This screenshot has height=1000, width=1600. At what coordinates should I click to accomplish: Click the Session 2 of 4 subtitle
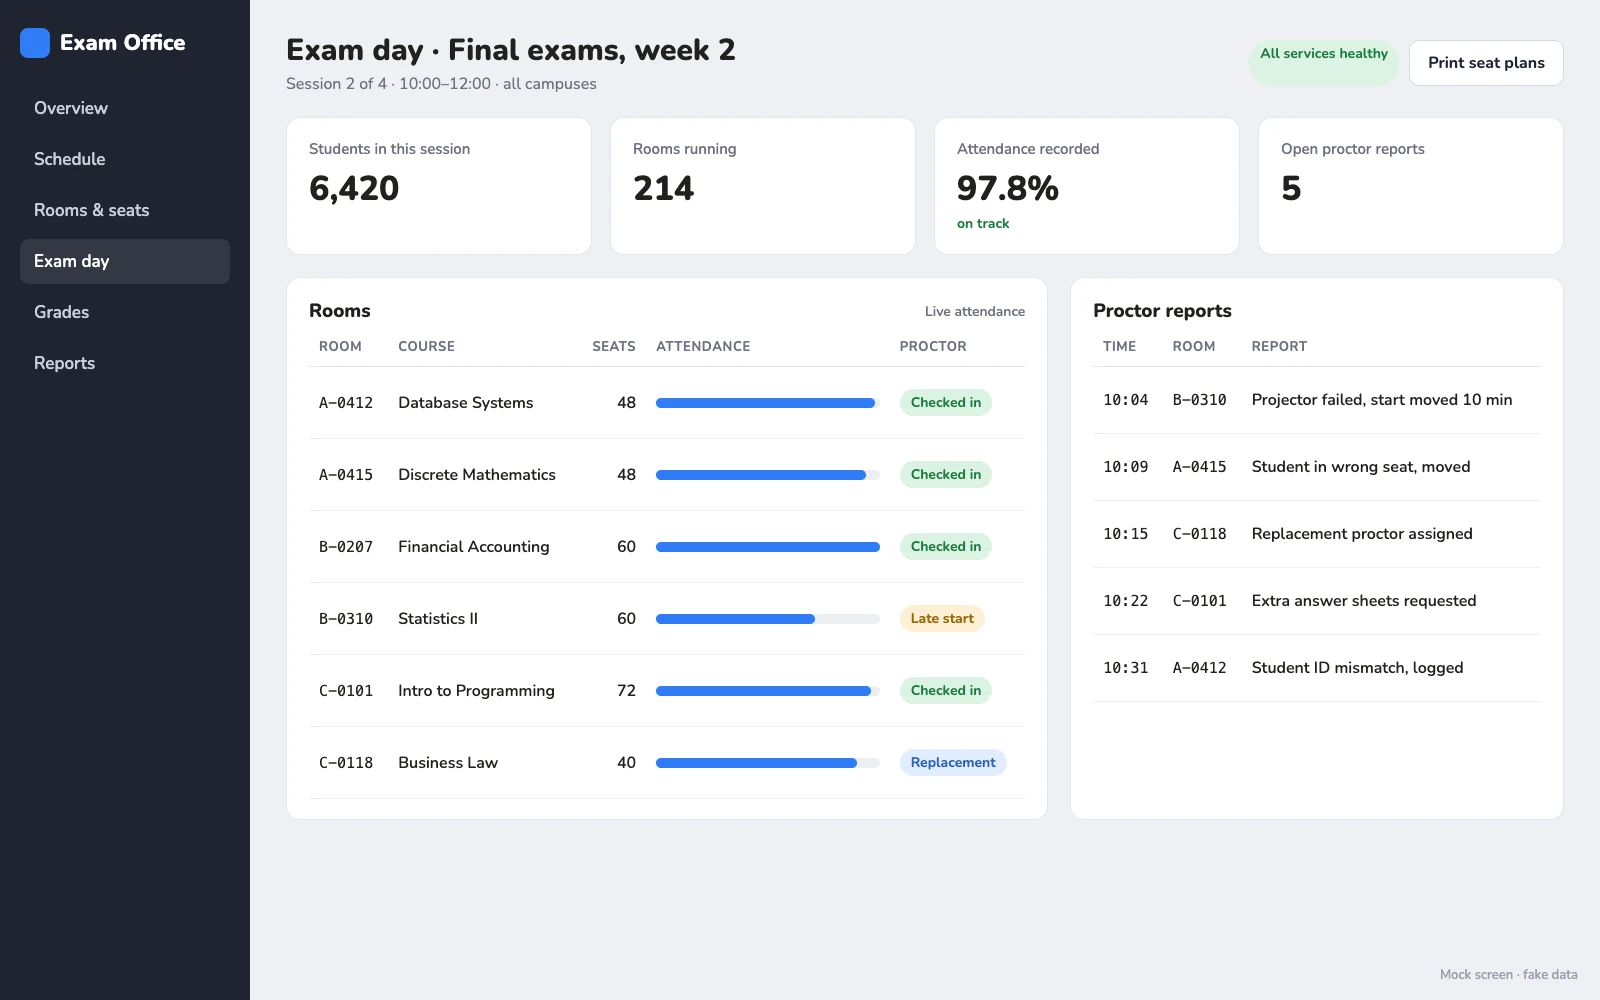pyautogui.click(x=441, y=84)
